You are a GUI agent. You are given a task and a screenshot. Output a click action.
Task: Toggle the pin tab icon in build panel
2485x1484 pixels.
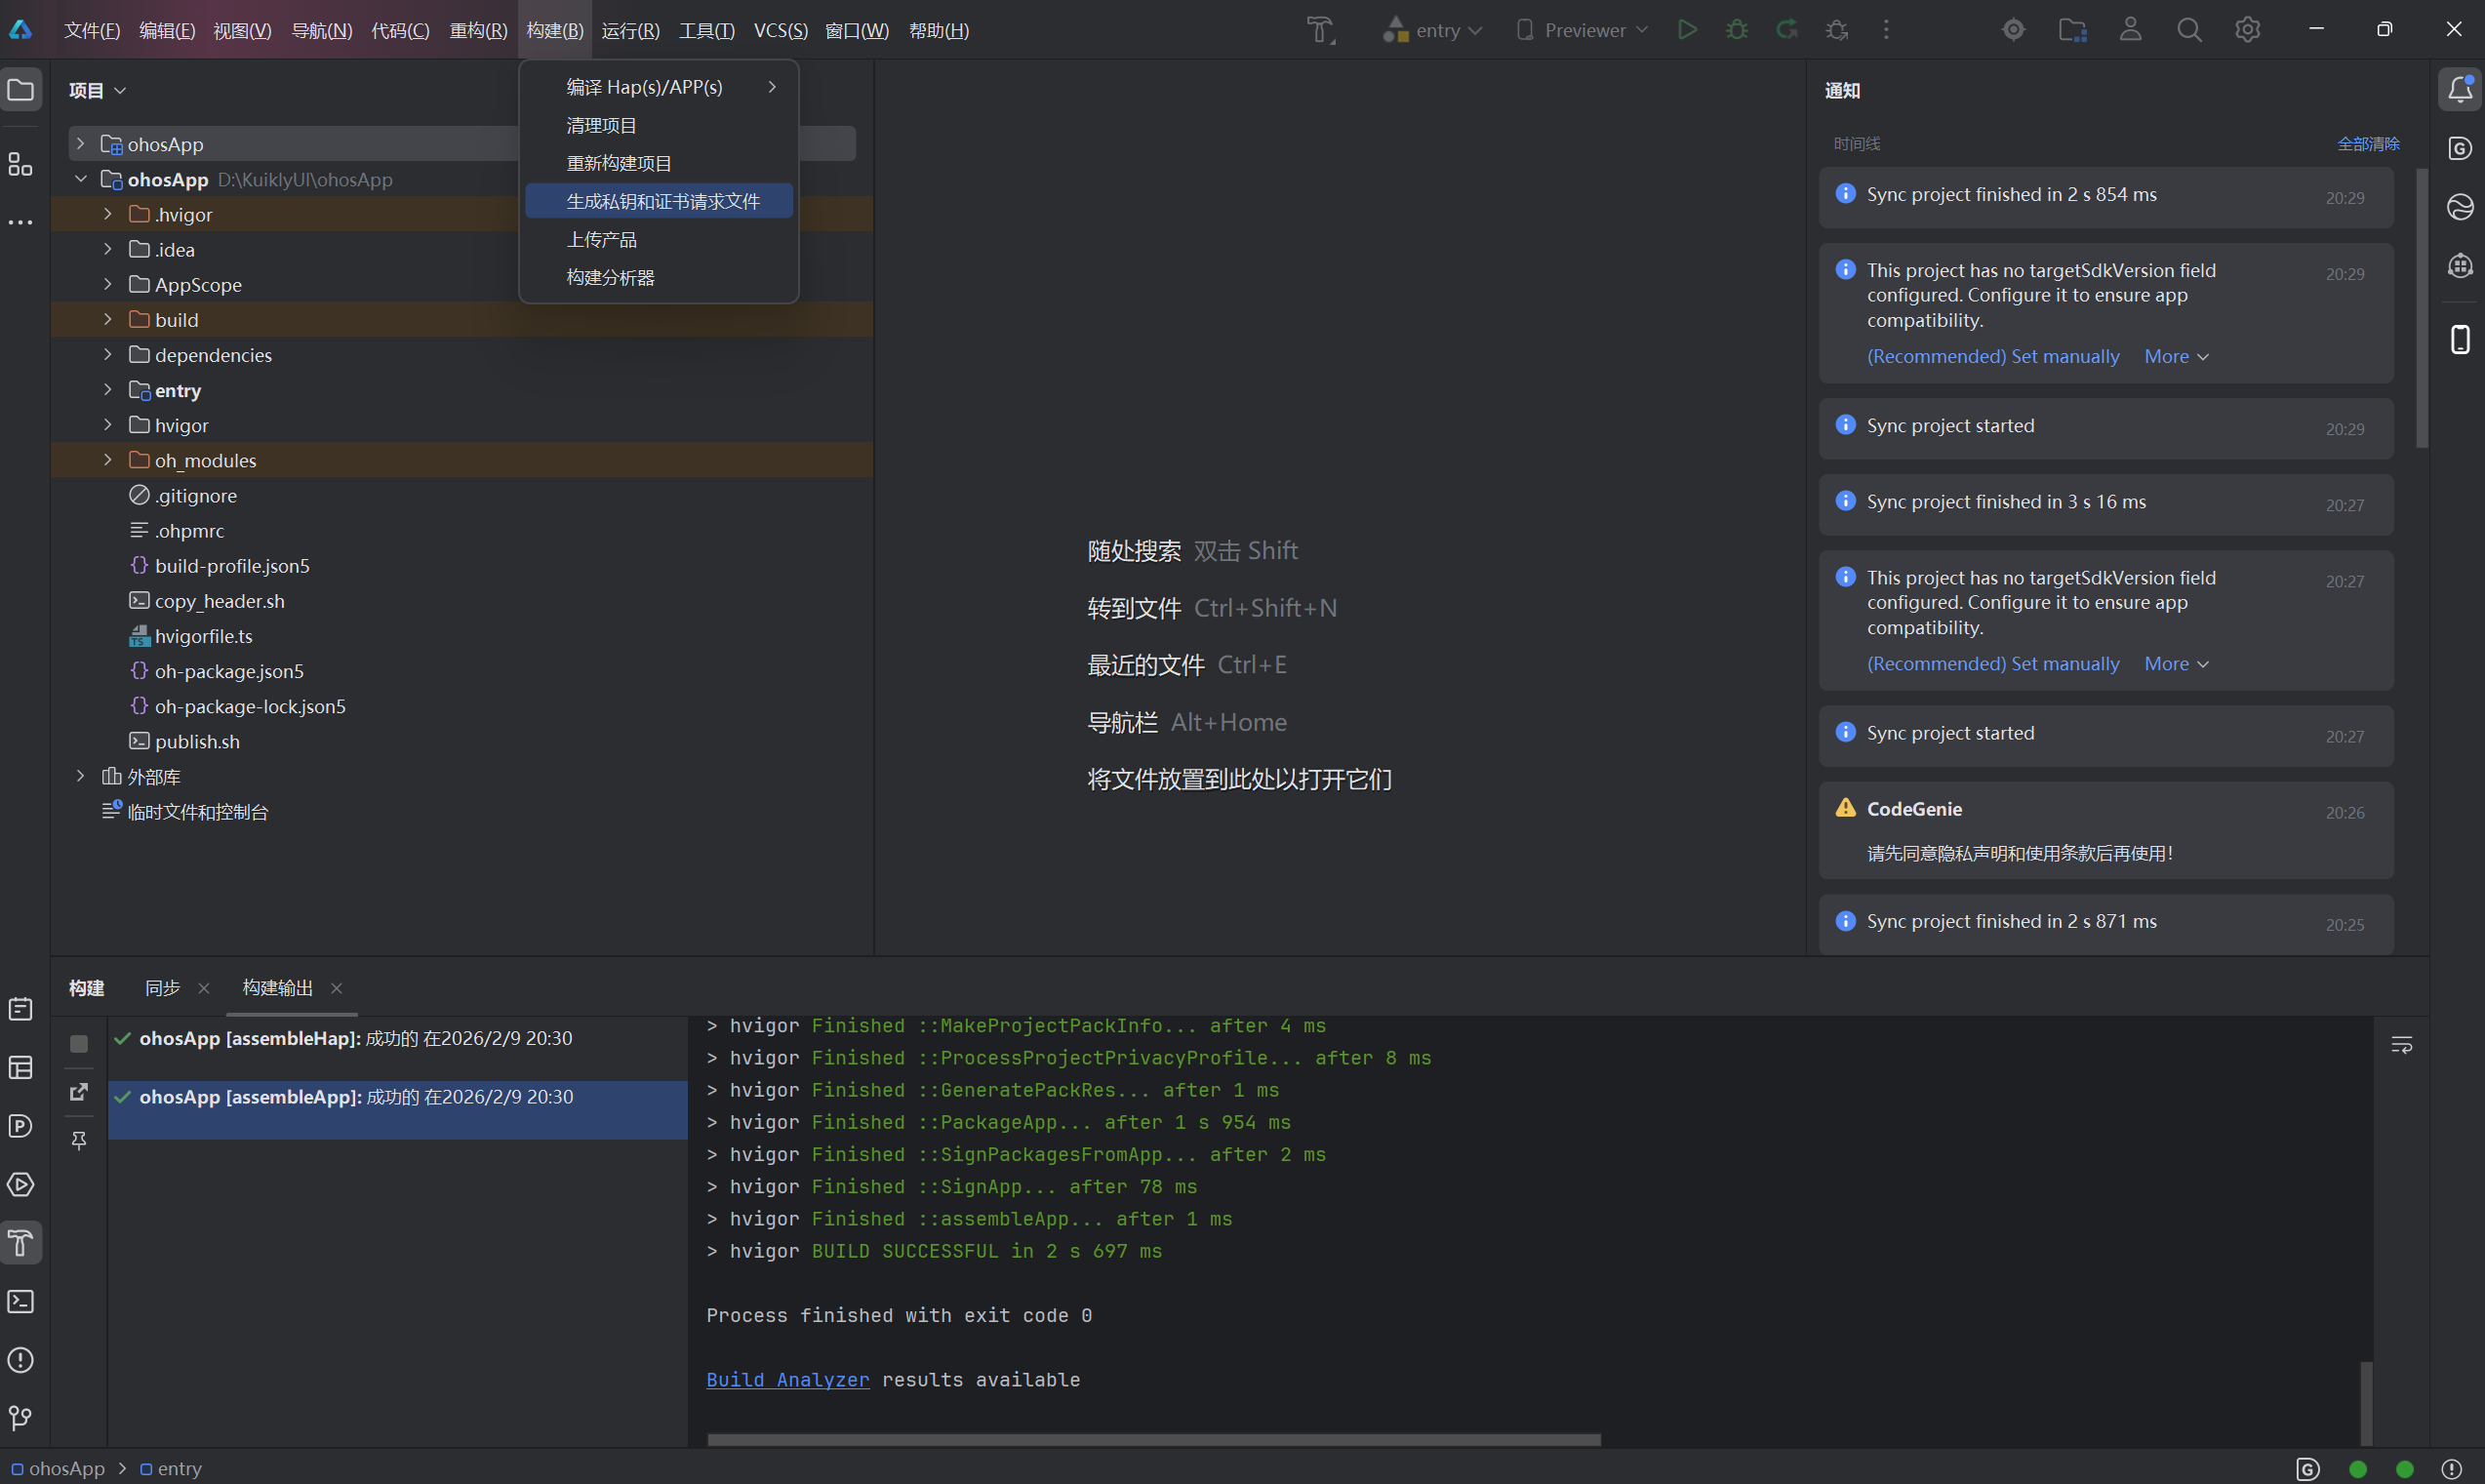[x=79, y=1140]
